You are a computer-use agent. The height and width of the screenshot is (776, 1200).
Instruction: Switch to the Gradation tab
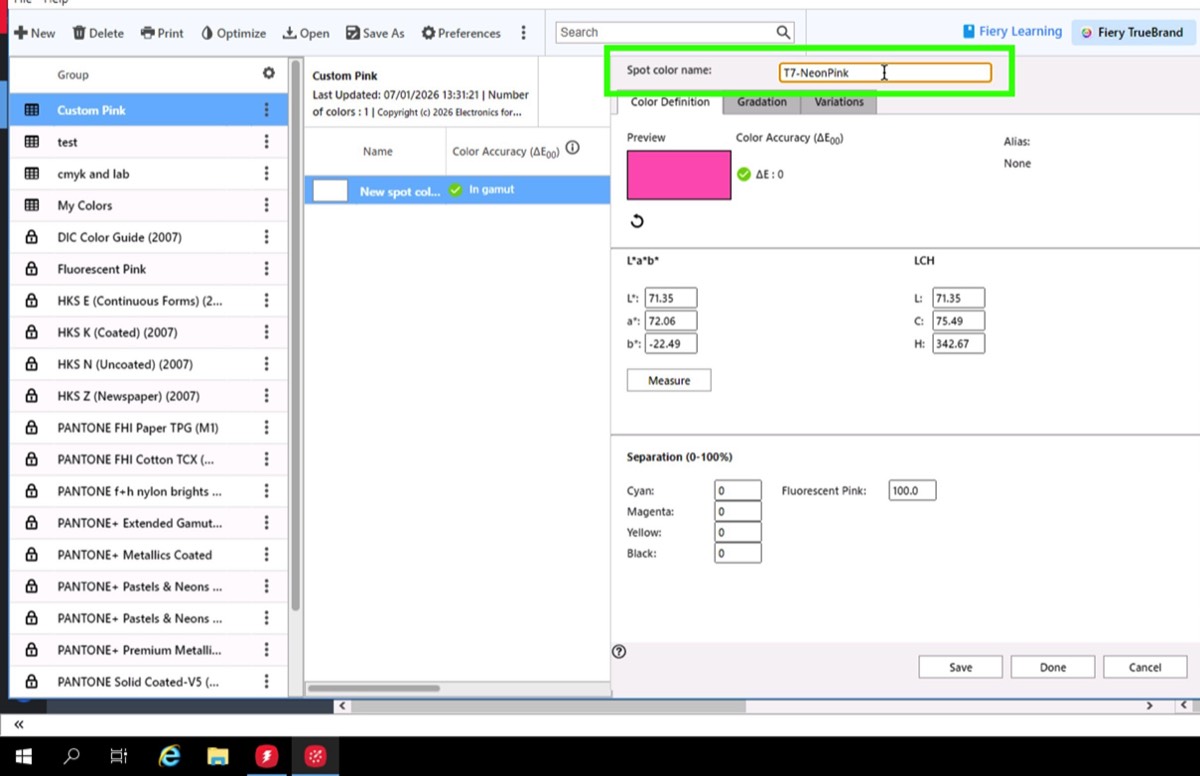(761, 102)
